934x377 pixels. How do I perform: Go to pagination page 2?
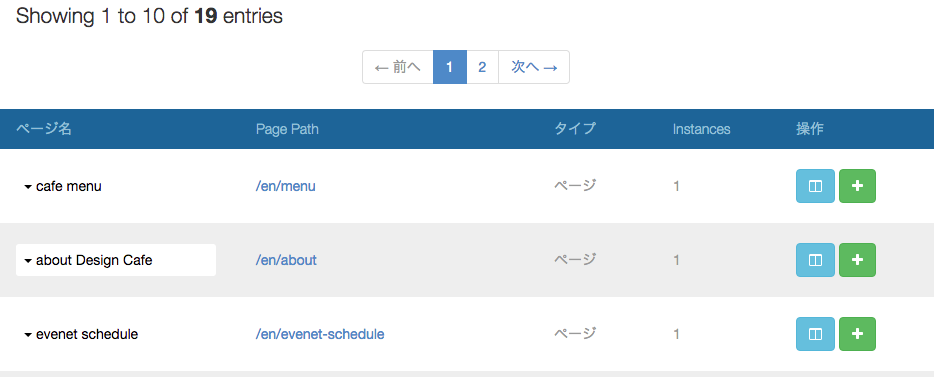pos(482,67)
